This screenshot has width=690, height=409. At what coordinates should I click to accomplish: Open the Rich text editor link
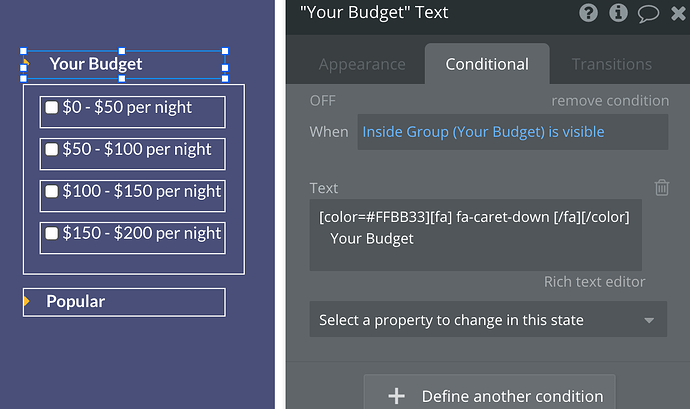coord(594,282)
